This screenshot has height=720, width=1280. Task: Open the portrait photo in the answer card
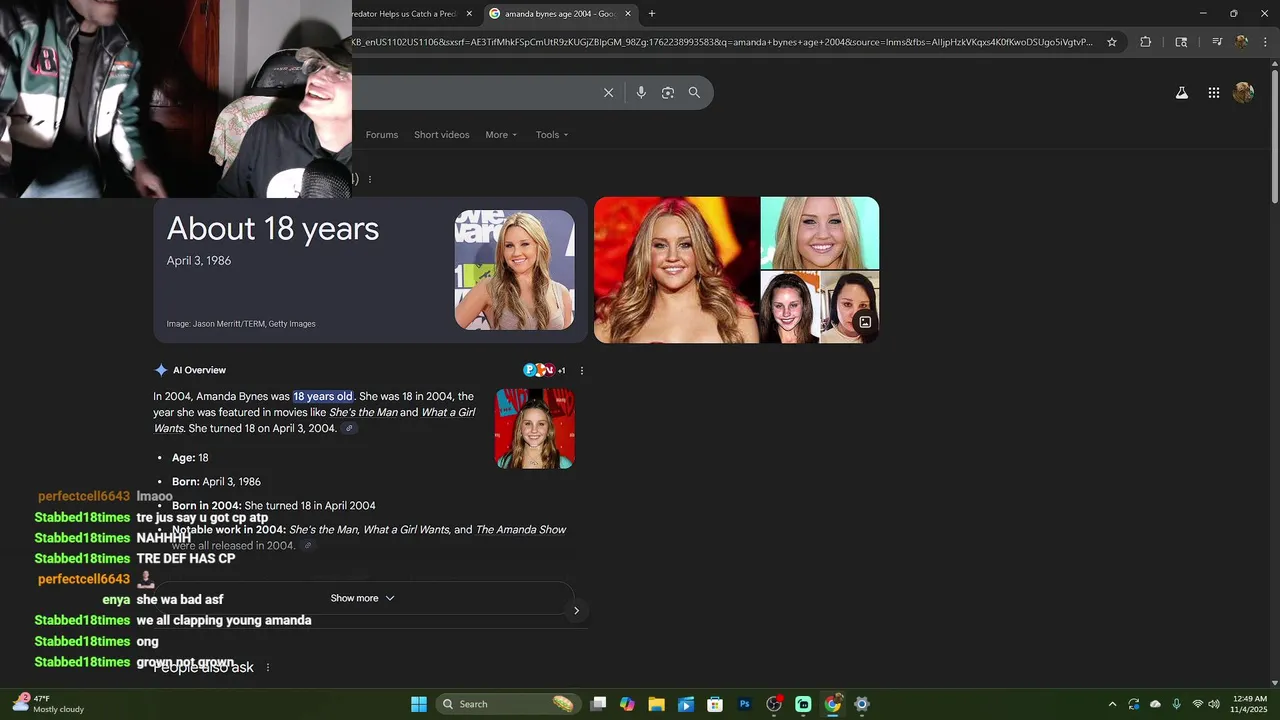tap(515, 270)
